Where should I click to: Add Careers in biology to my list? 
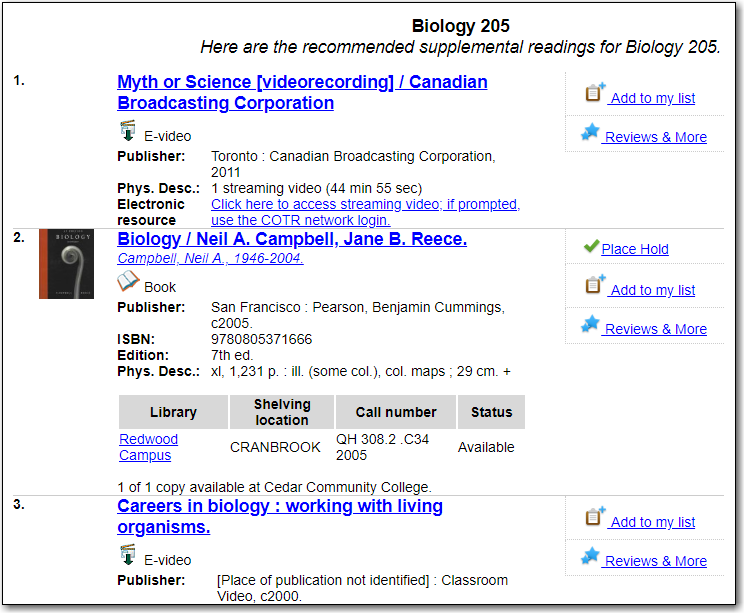(x=652, y=522)
